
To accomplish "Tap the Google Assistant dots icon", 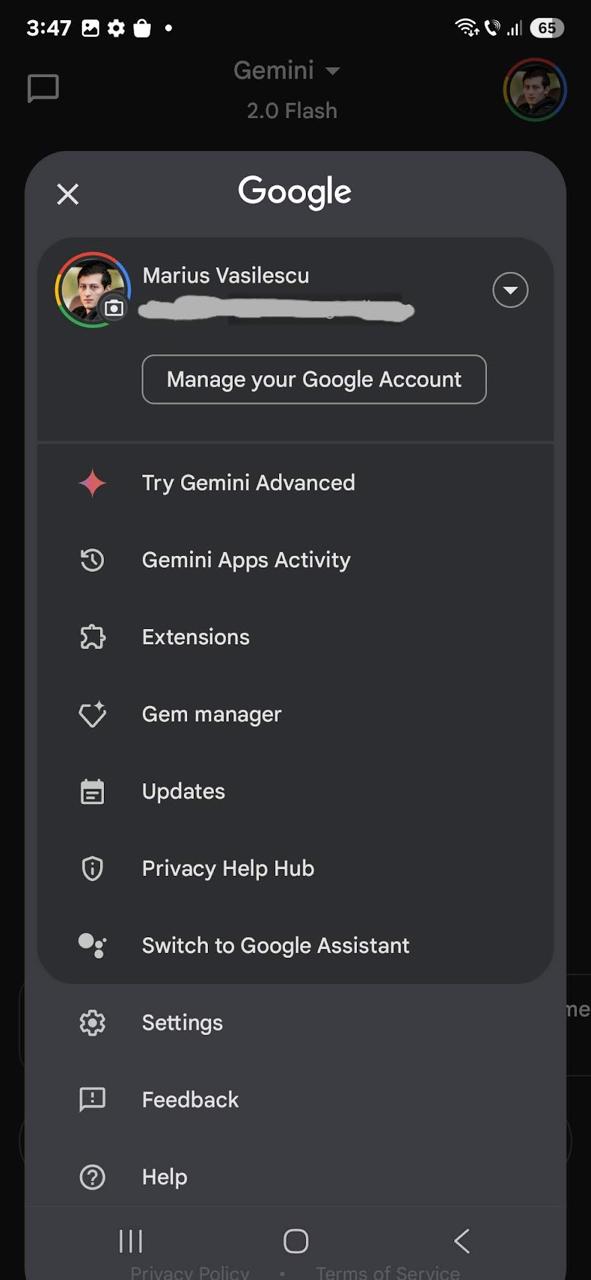I will tap(92, 945).
